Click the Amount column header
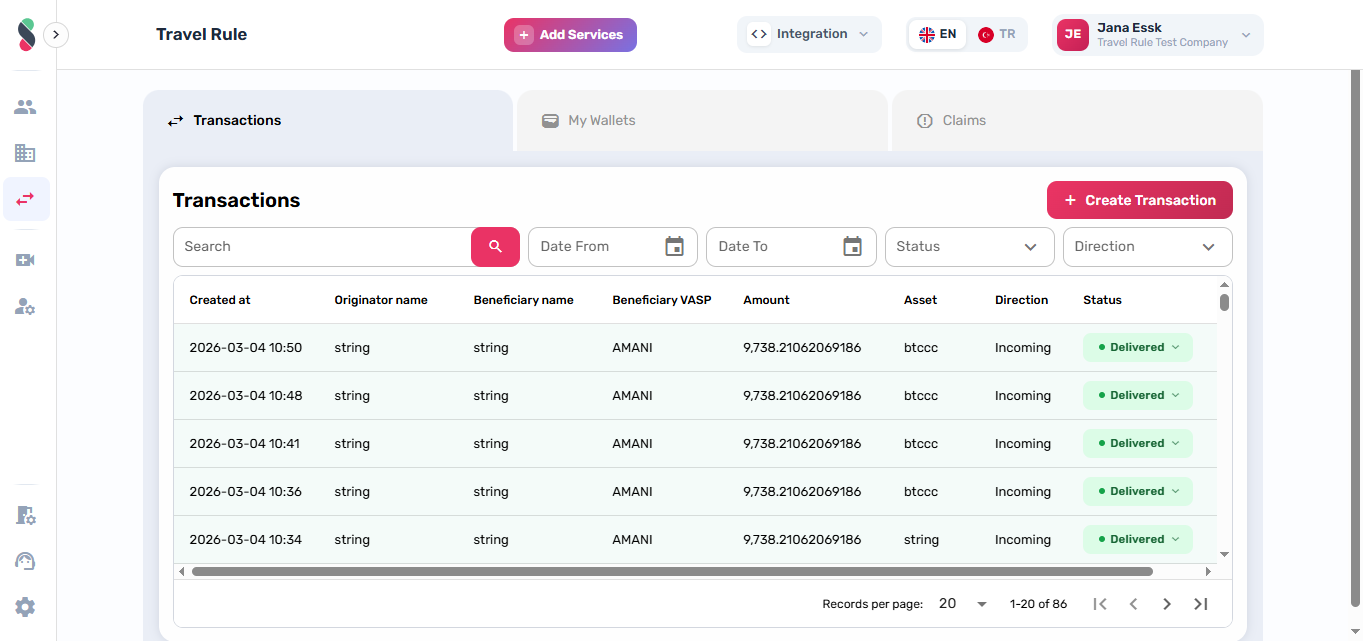This screenshot has height=641, width=1363. pyautogui.click(x=766, y=300)
